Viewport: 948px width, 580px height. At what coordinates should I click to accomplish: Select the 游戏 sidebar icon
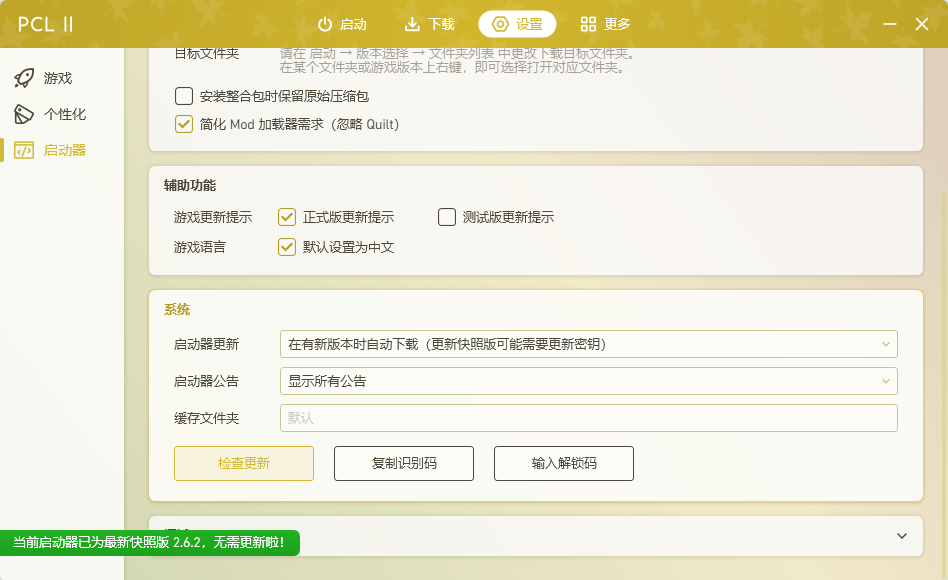pos(23,77)
